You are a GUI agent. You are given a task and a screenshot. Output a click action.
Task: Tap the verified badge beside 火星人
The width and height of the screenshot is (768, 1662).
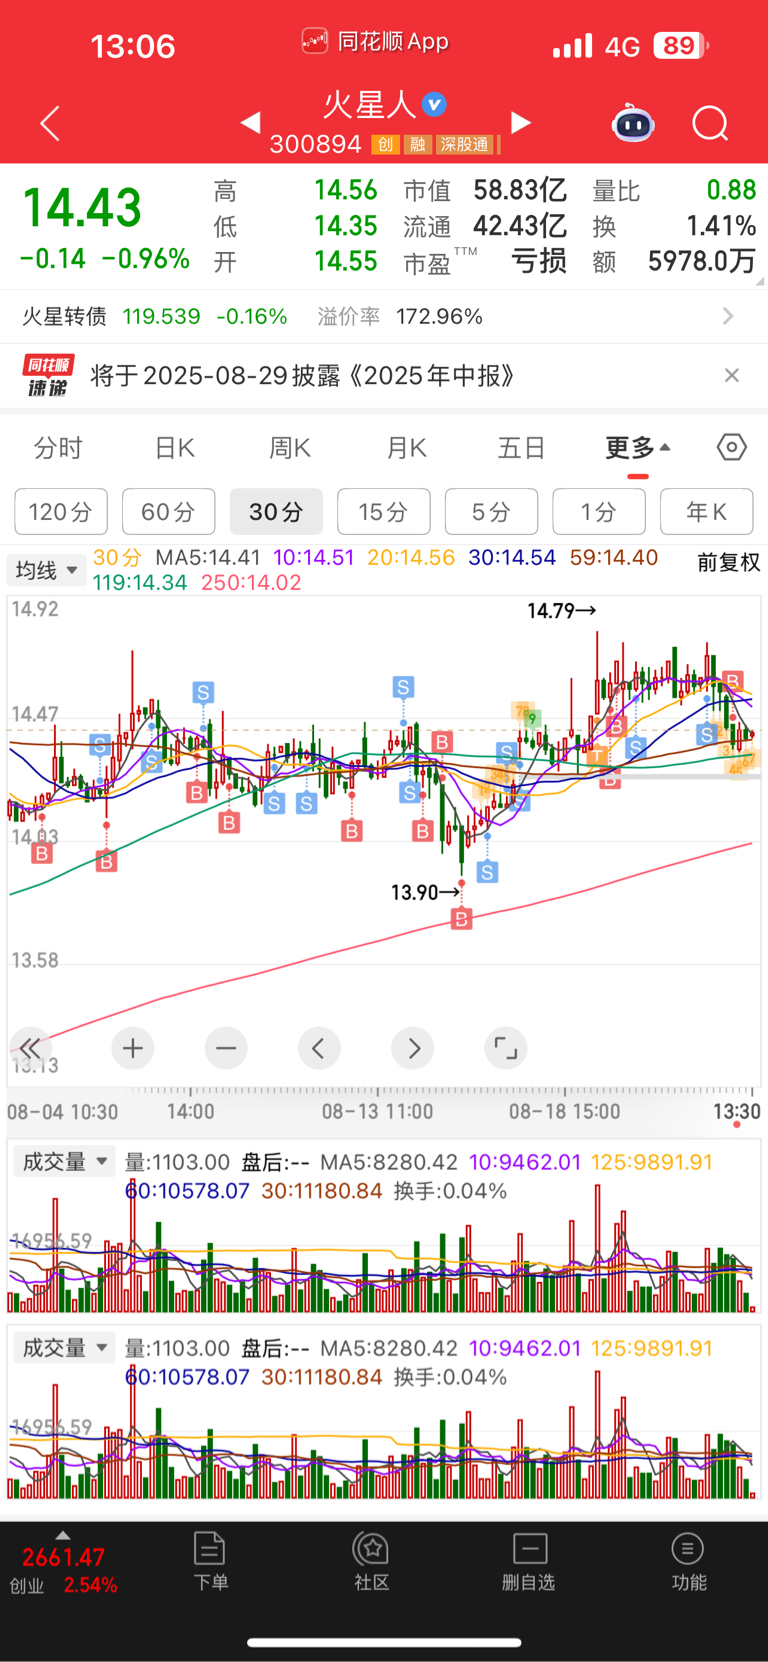pyautogui.click(x=434, y=104)
